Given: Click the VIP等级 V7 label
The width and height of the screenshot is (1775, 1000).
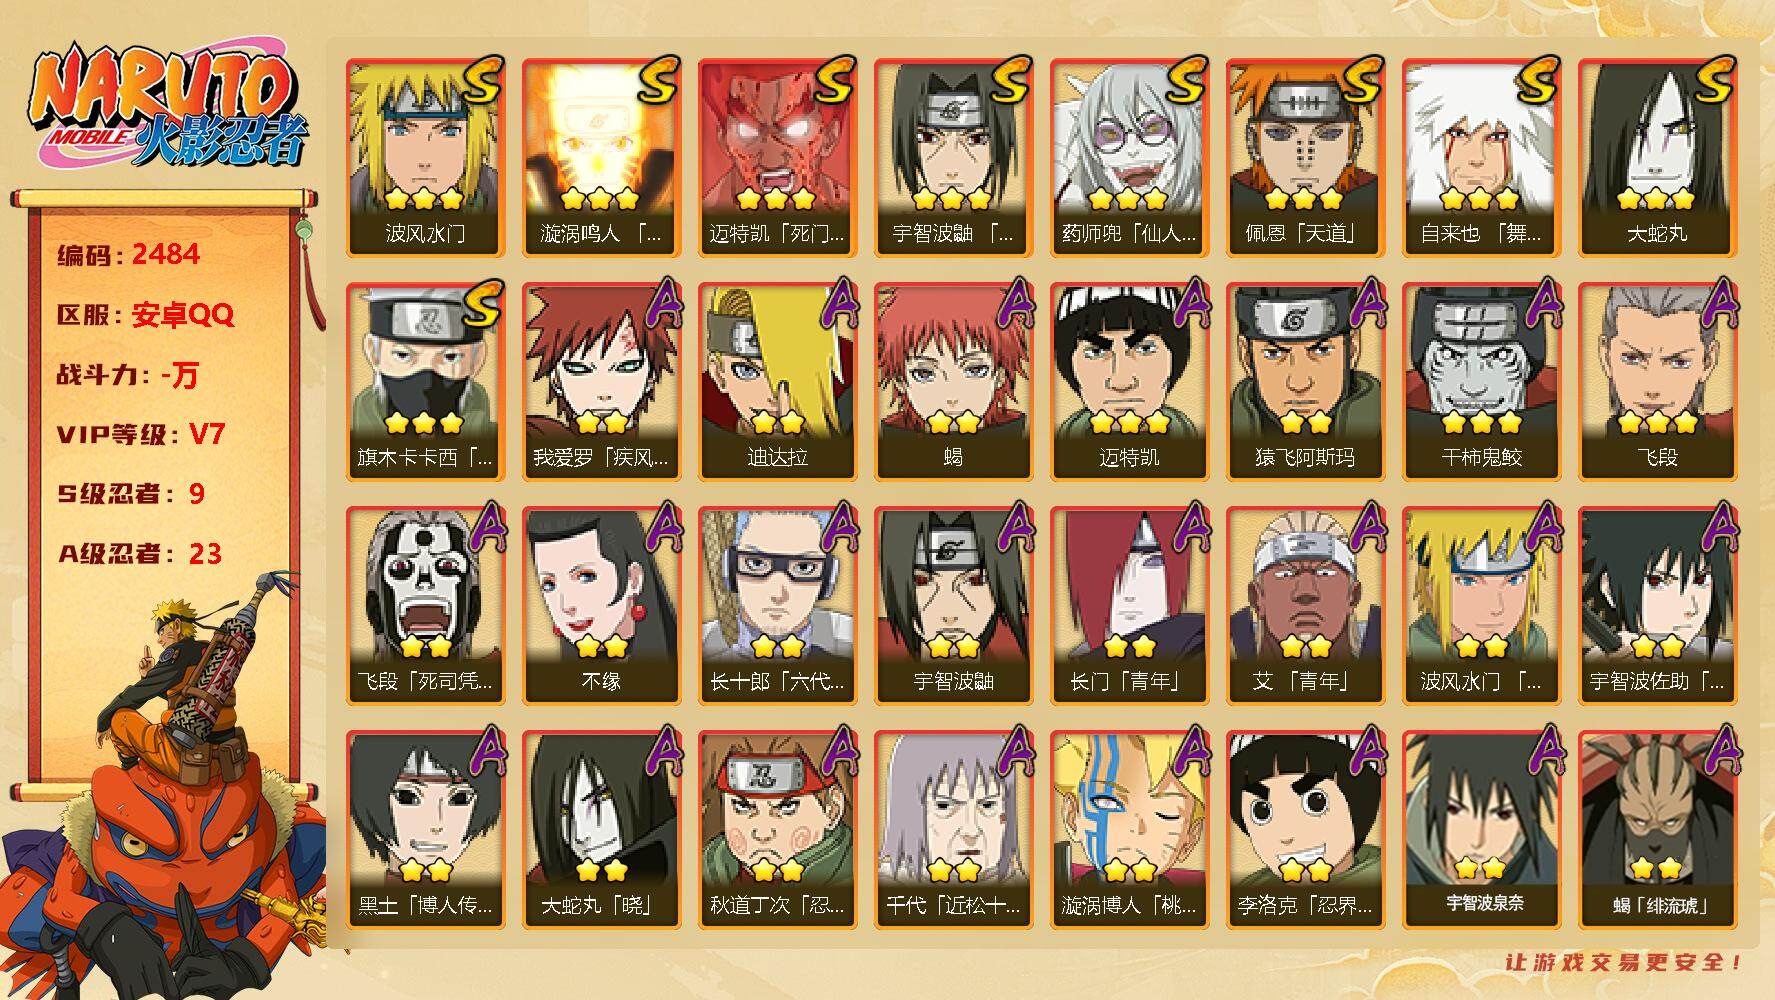Looking at the screenshot, I should pos(140,435).
